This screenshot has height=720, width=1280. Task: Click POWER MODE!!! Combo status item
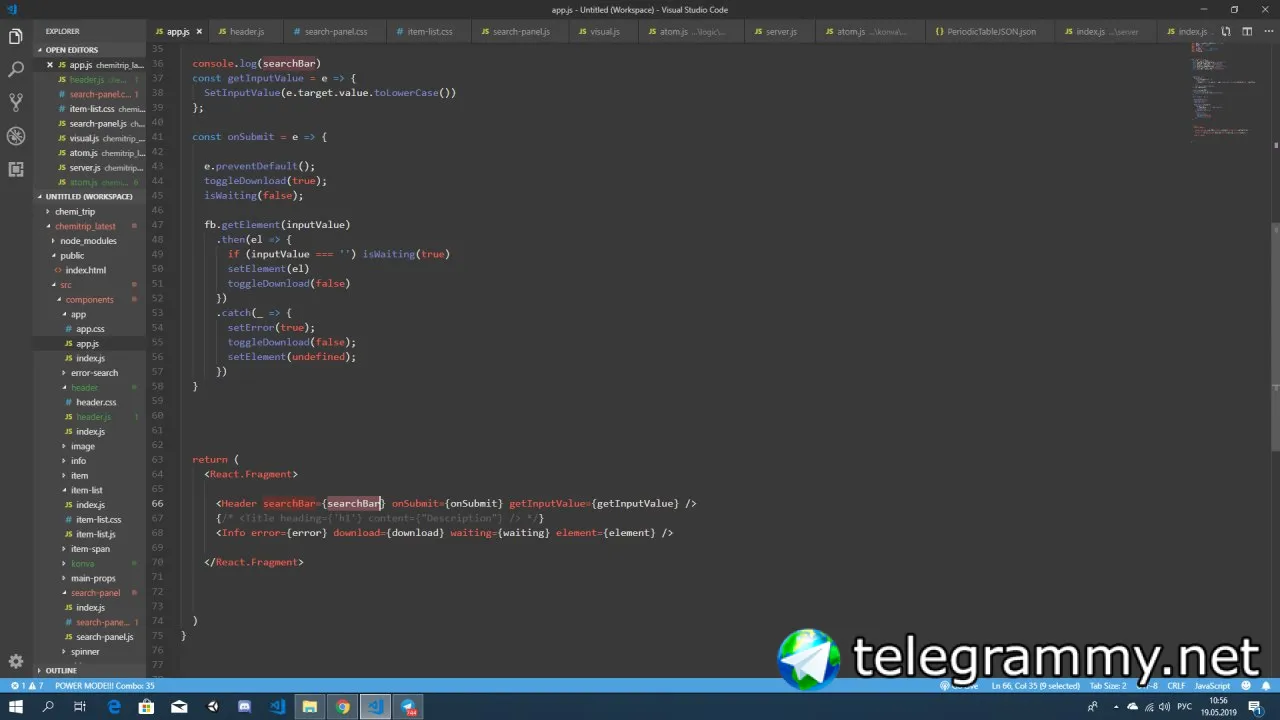click(105, 686)
